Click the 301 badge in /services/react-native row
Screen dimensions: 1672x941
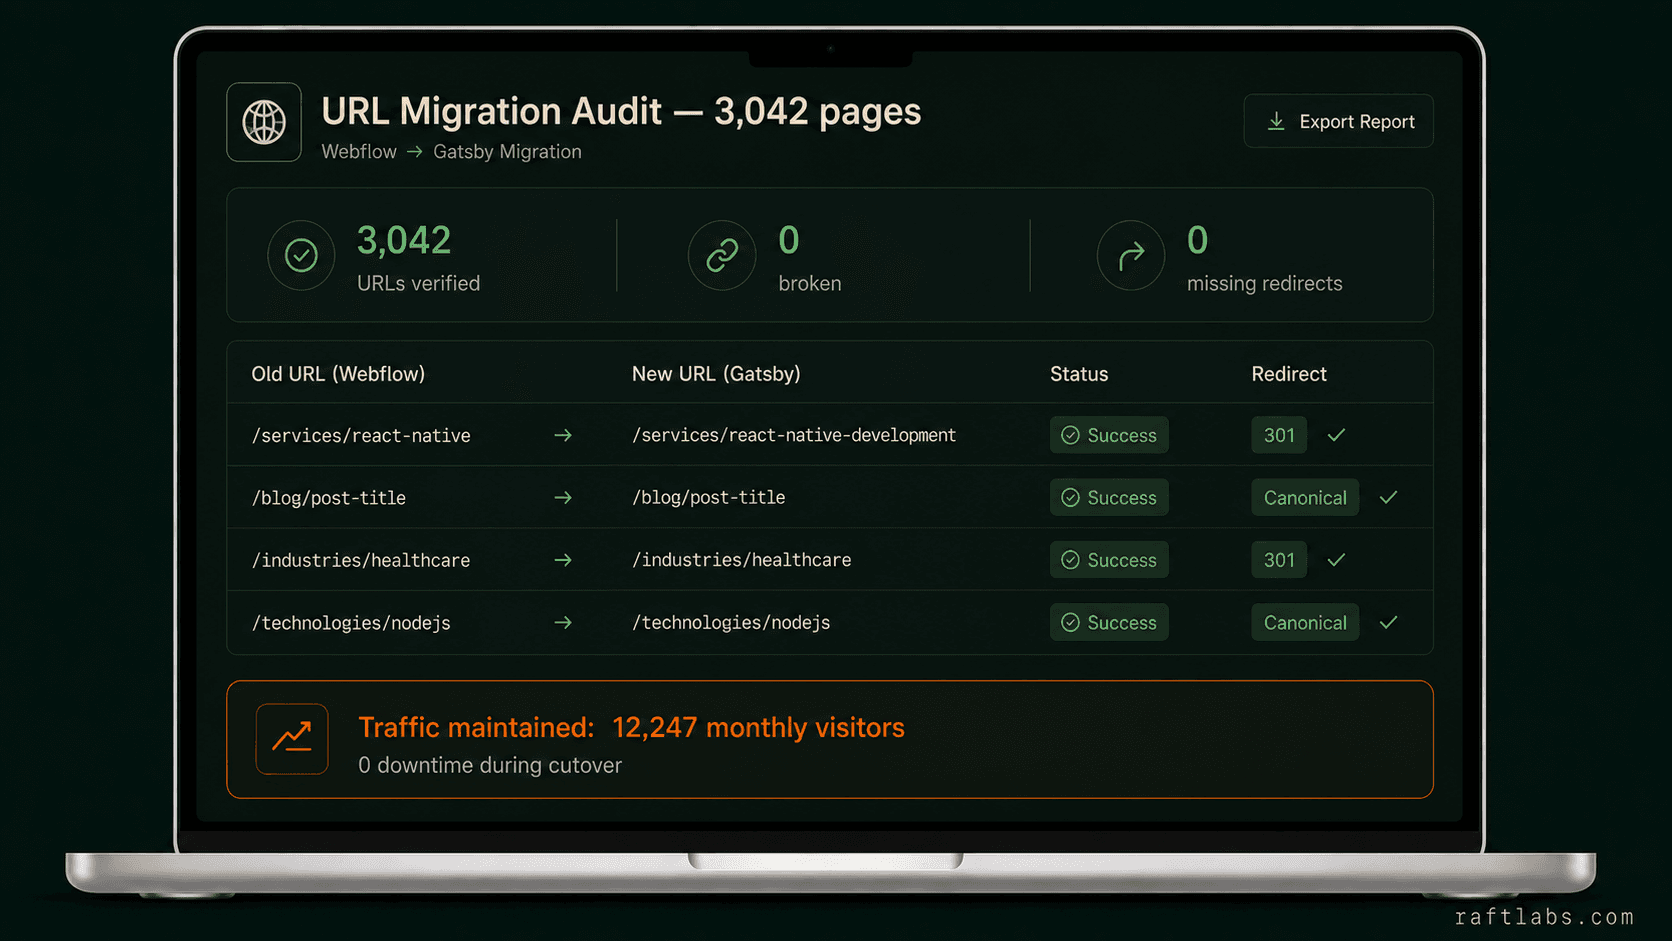click(1279, 435)
